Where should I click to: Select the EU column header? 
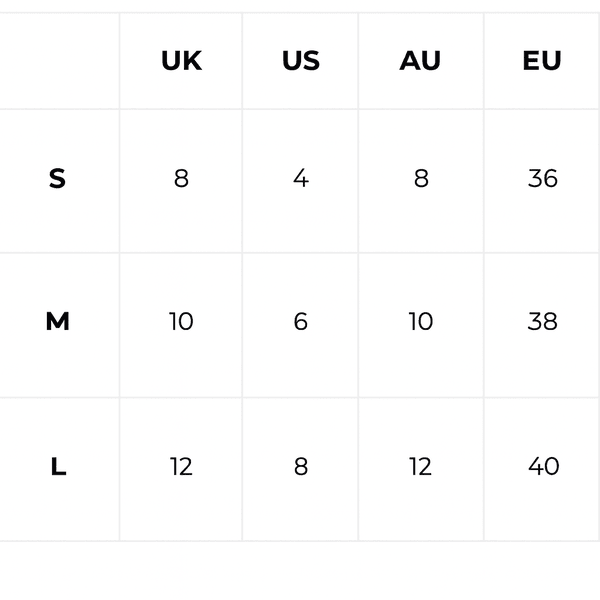tap(542, 61)
